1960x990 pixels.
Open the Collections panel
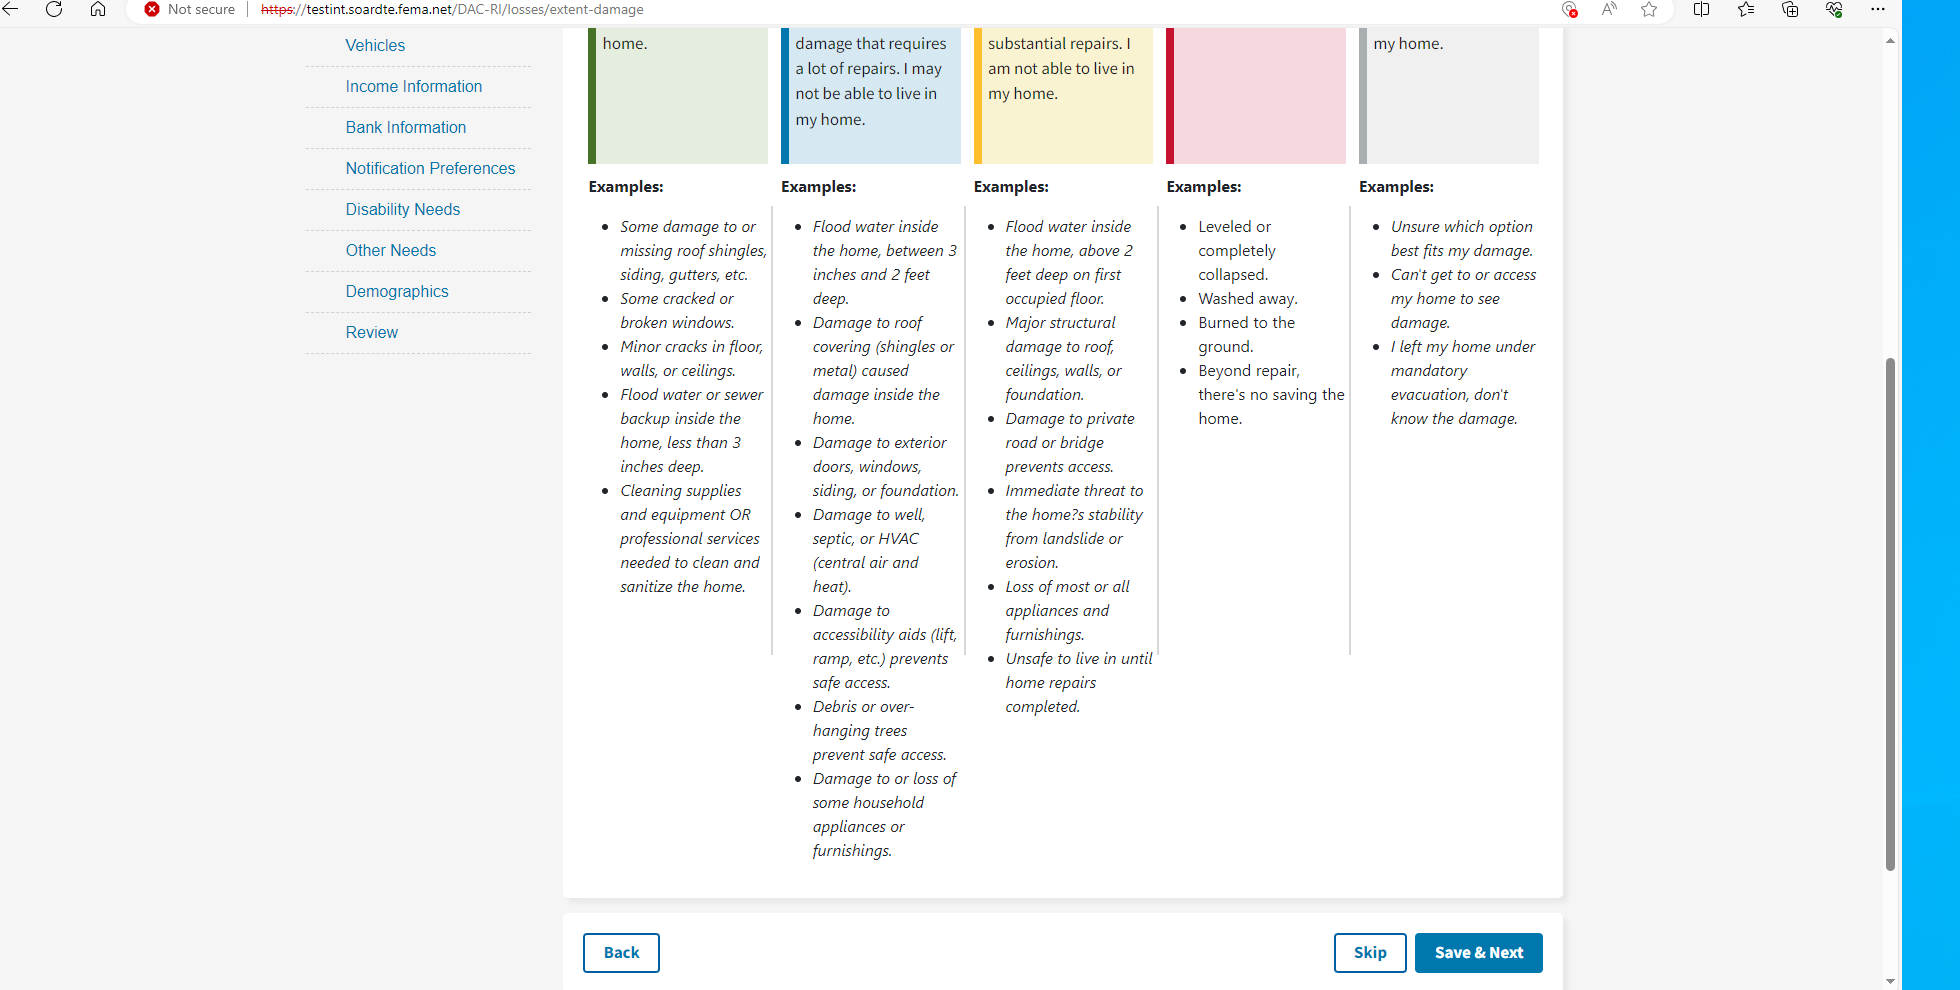[1790, 10]
